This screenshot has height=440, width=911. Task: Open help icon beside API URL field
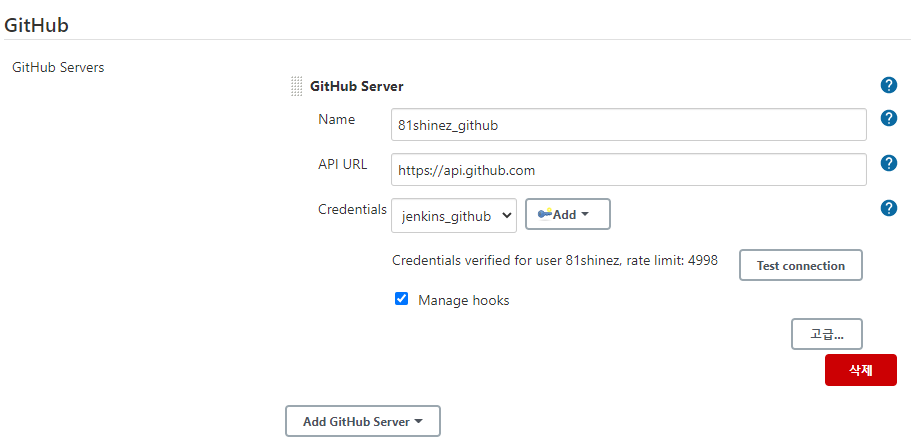click(x=888, y=163)
